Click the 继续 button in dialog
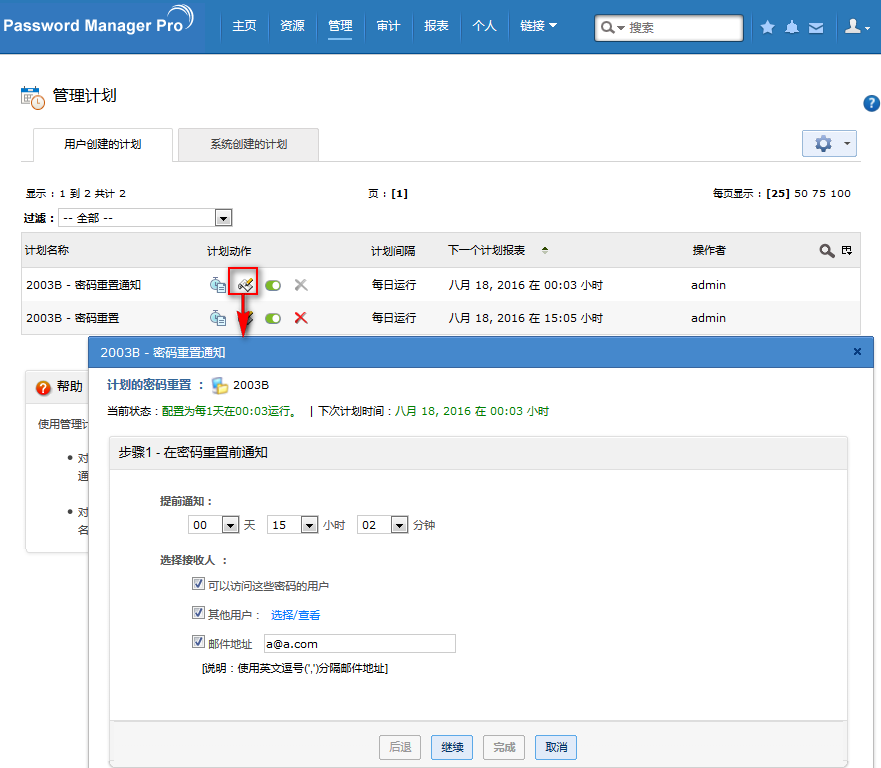Viewport: 881px width, 768px height. [x=452, y=747]
